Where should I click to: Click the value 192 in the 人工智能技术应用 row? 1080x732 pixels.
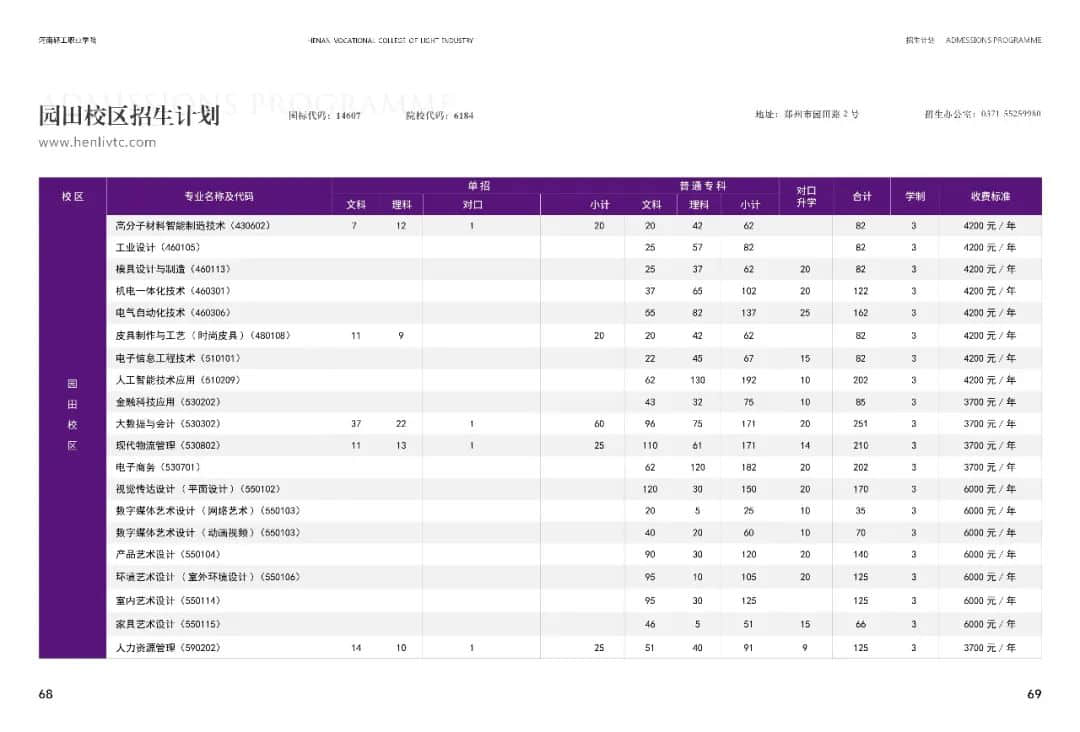(749, 380)
